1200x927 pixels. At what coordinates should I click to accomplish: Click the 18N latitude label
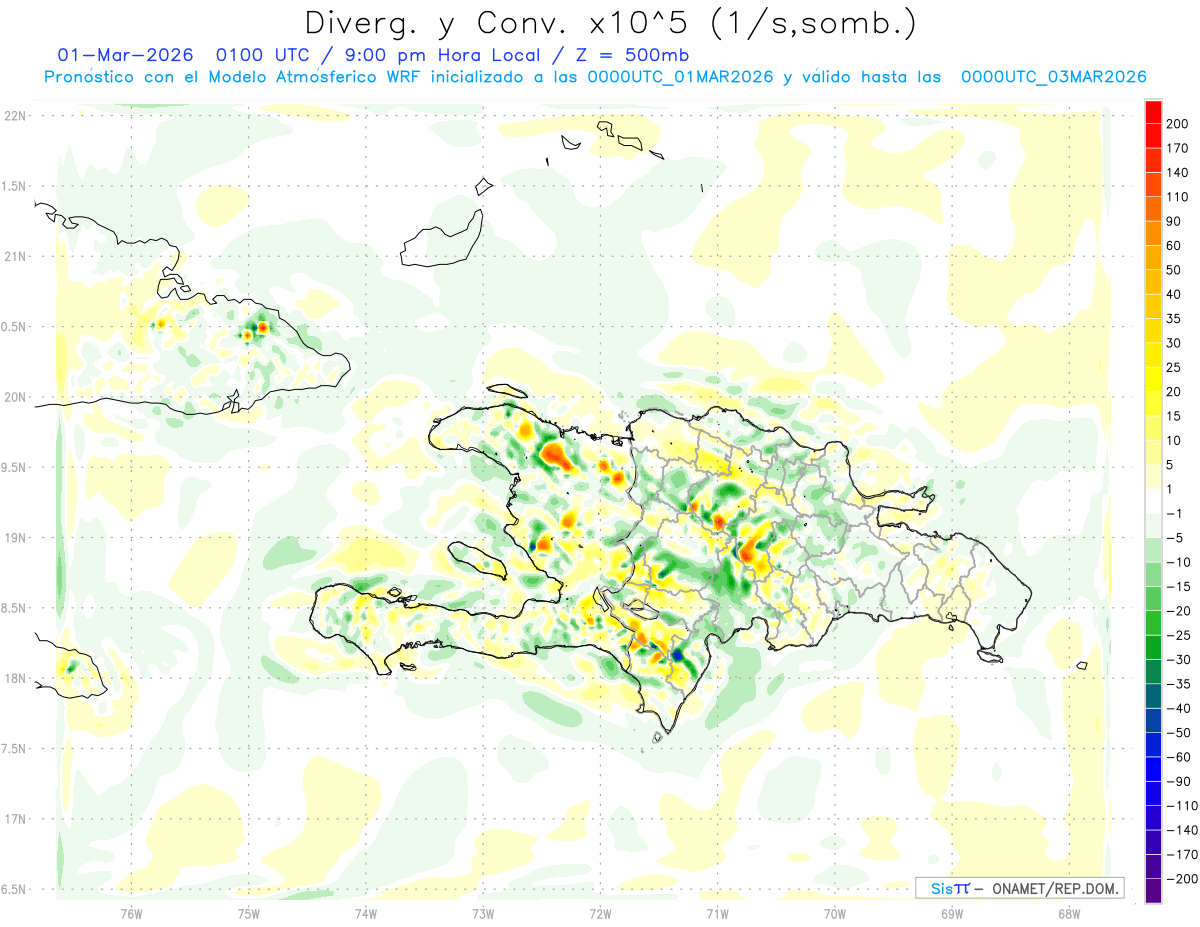click(15, 678)
